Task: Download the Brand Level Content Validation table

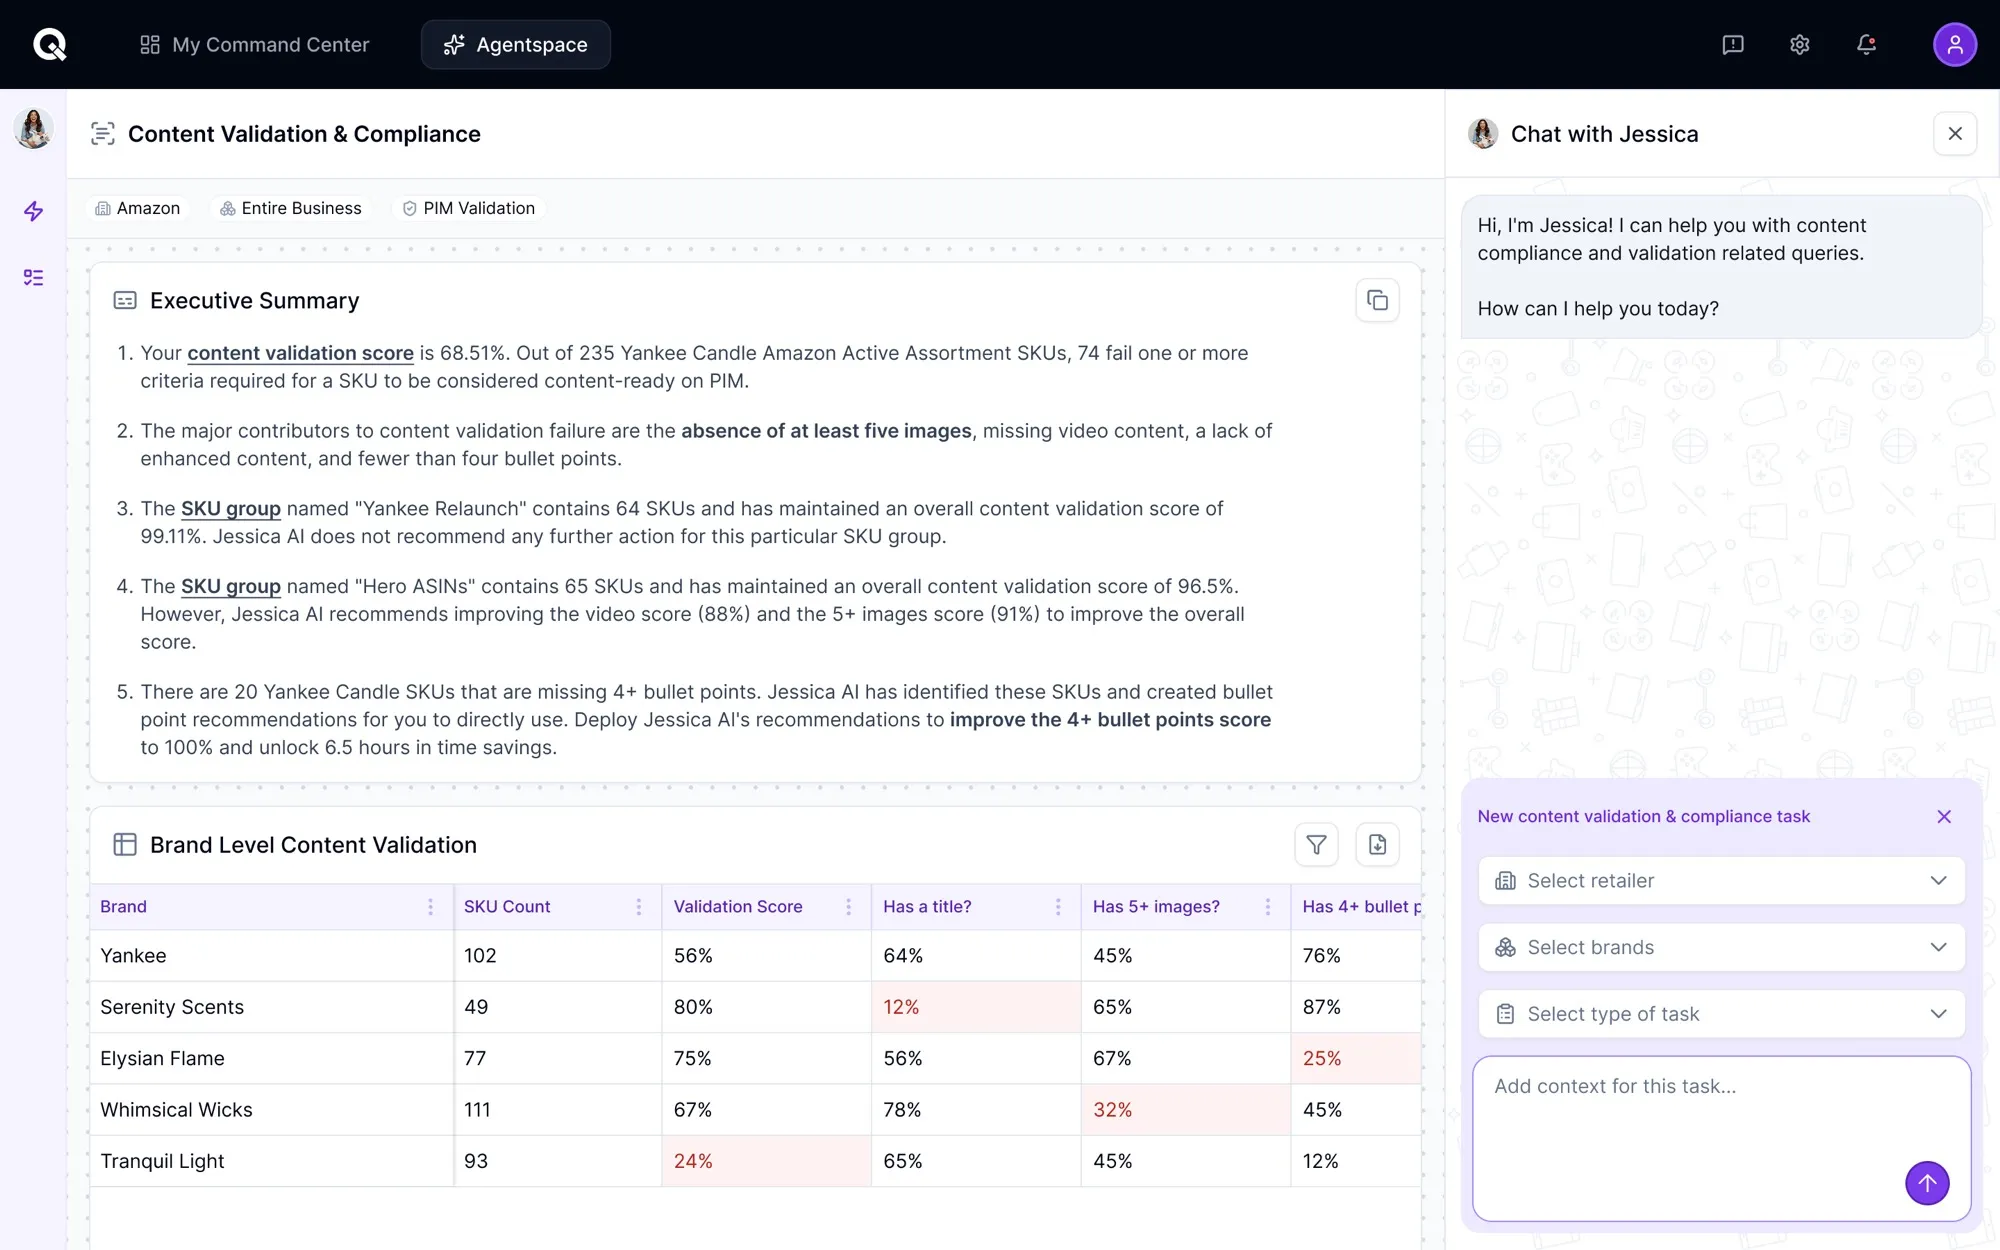Action: (1377, 845)
